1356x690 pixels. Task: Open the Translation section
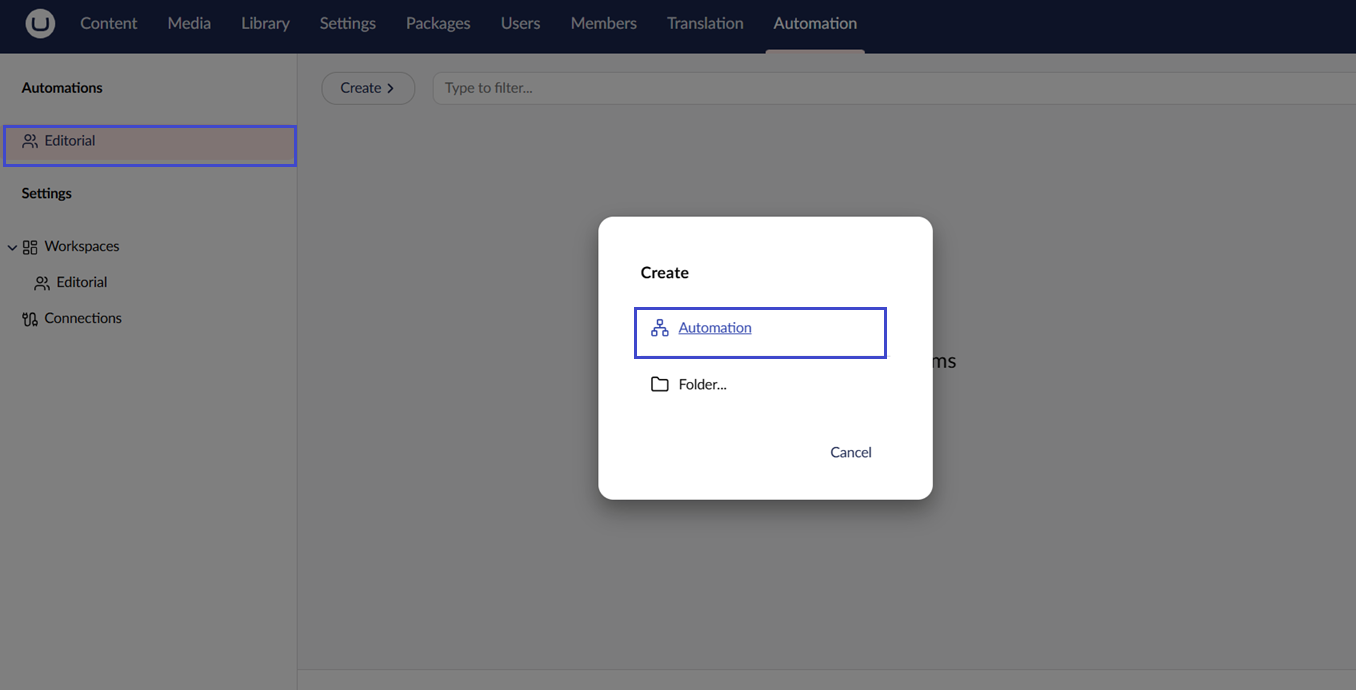click(705, 23)
